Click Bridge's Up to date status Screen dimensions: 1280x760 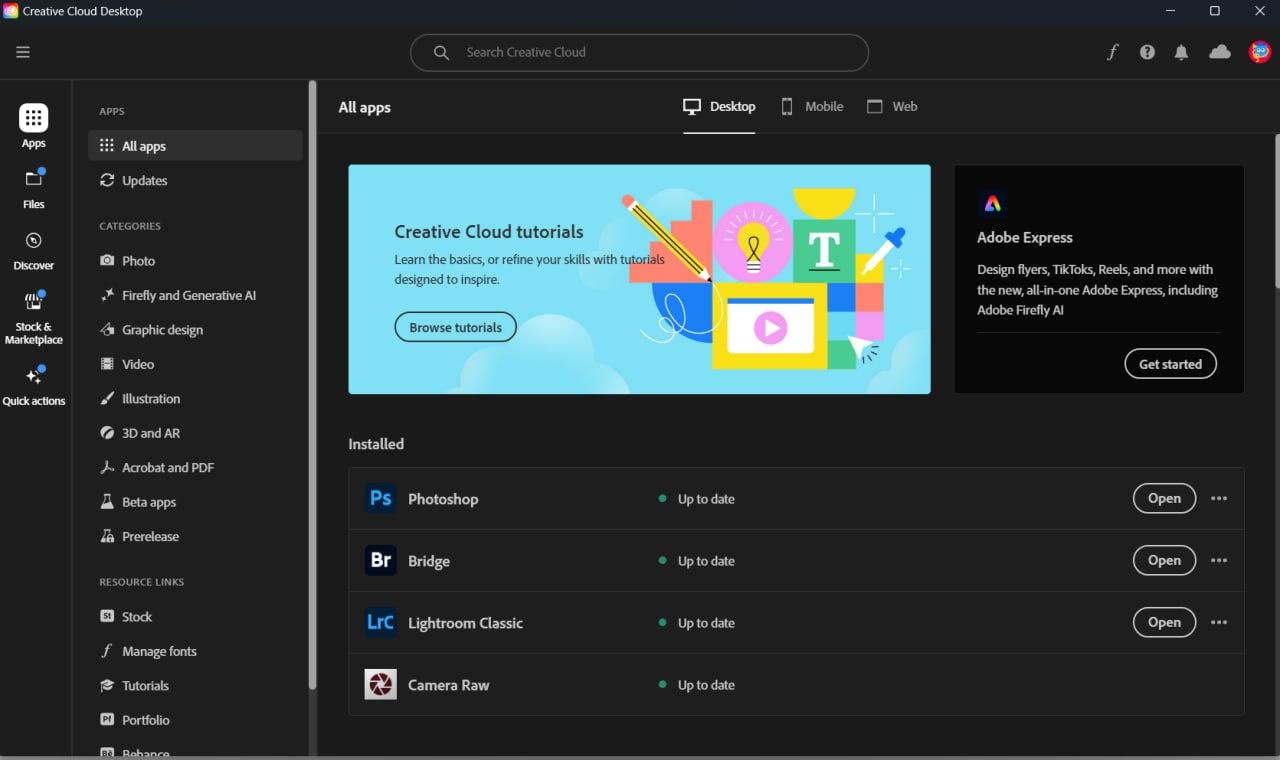(x=696, y=561)
